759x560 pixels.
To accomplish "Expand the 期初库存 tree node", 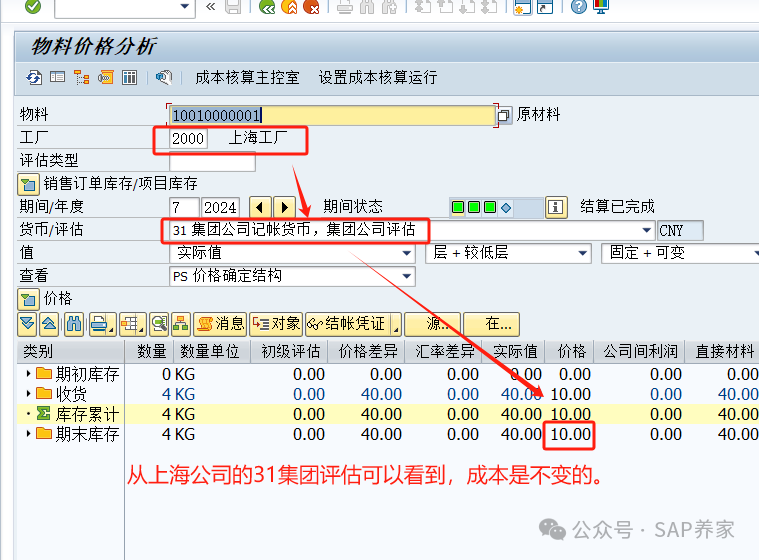I will tap(29, 374).
